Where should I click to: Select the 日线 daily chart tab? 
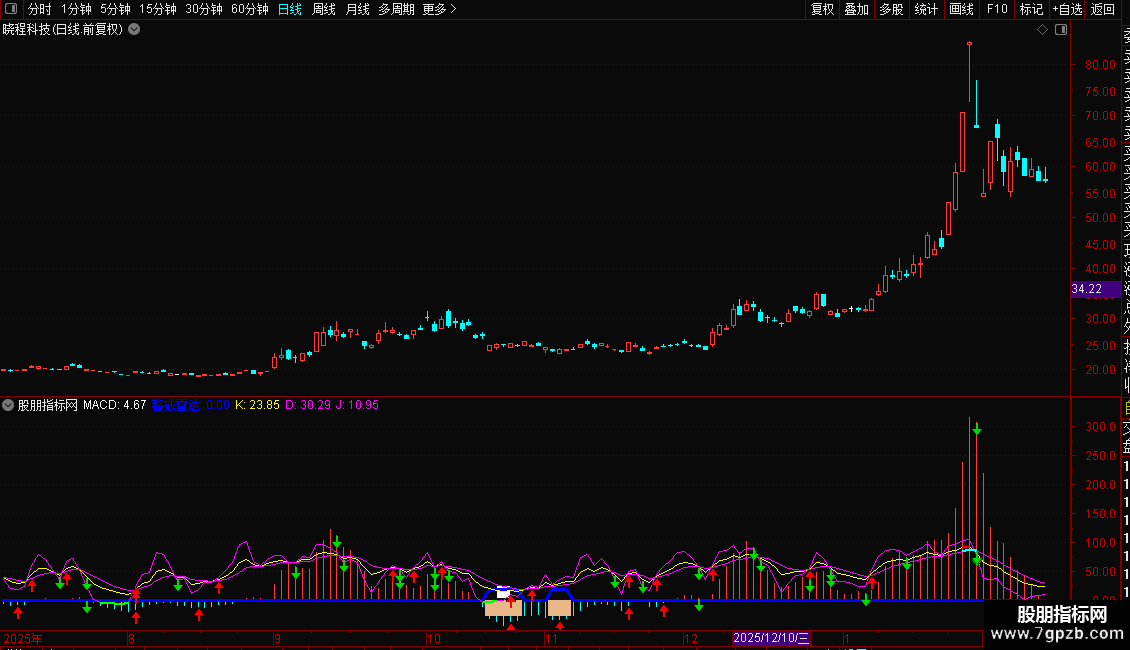click(x=290, y=9)
